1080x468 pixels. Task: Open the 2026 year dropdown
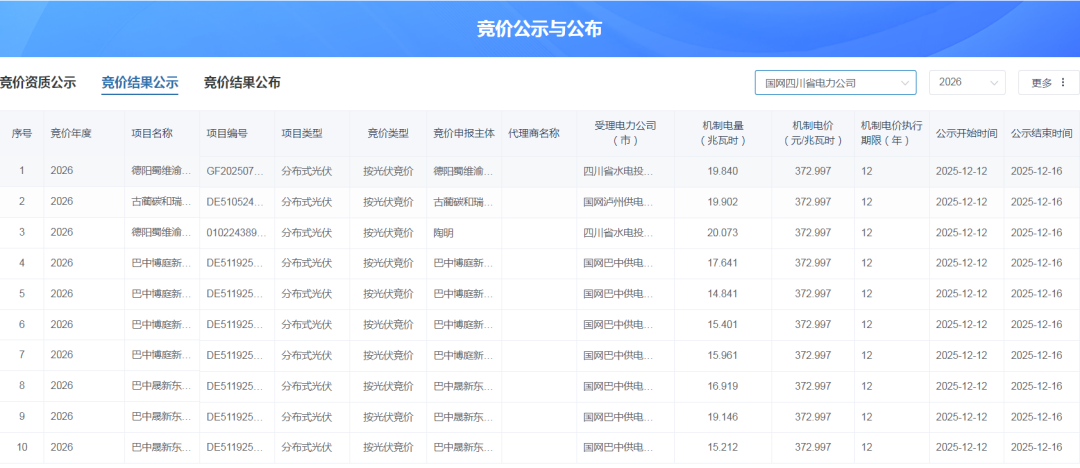[x=967, y=83]
